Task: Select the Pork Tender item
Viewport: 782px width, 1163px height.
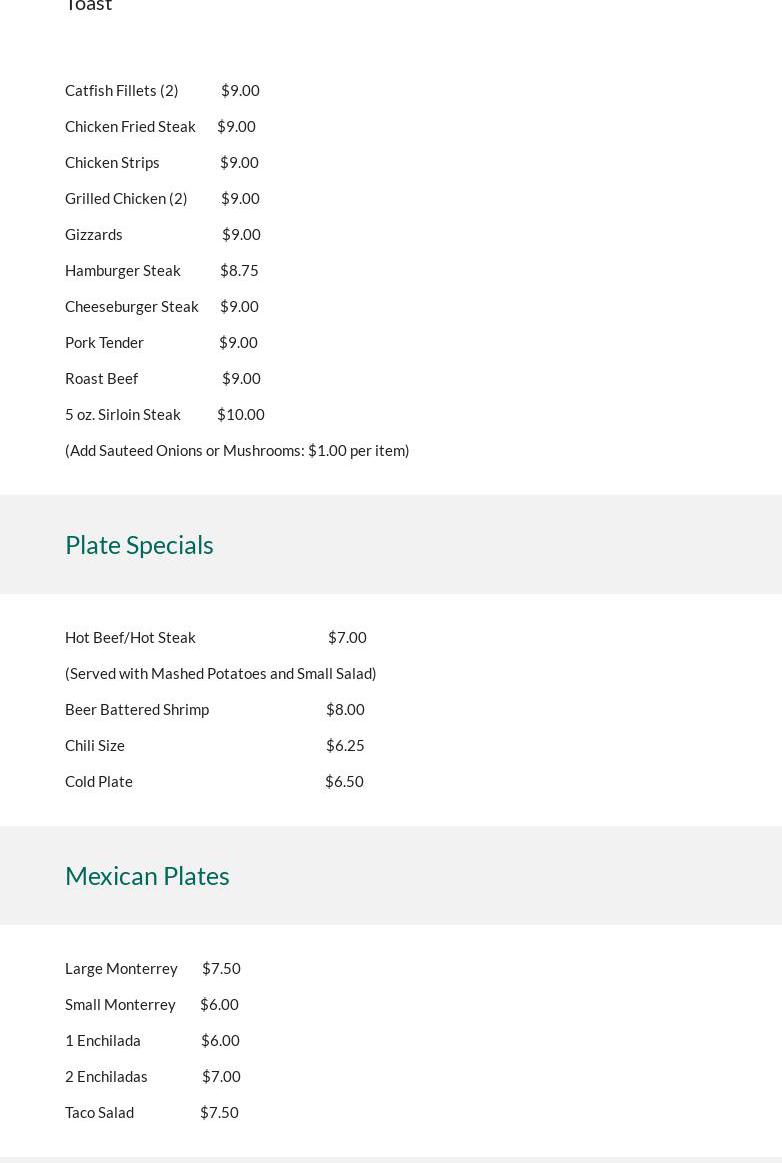Action: tap(104, 343)
